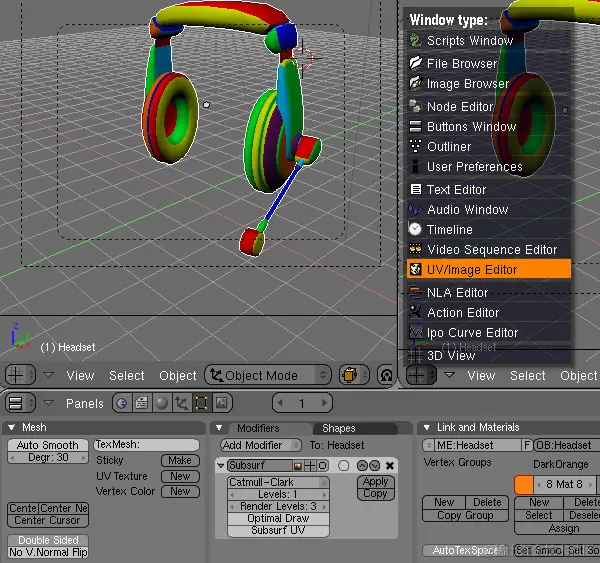Open Scene context image icon
The height and width of the screenshot is (563, 600).
(x=222, y=403)
